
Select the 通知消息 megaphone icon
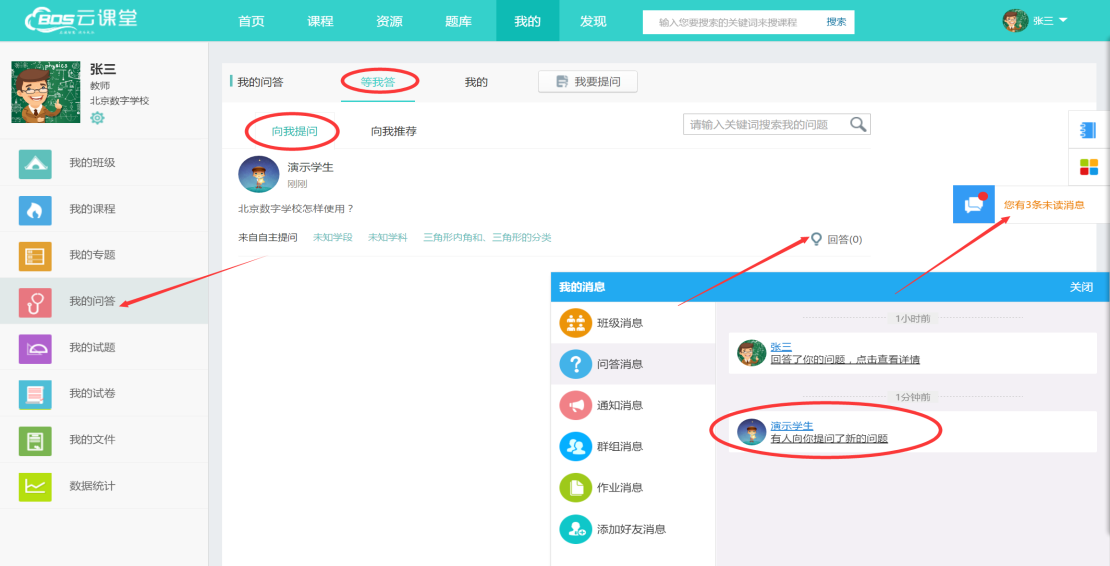coord(575,405)
